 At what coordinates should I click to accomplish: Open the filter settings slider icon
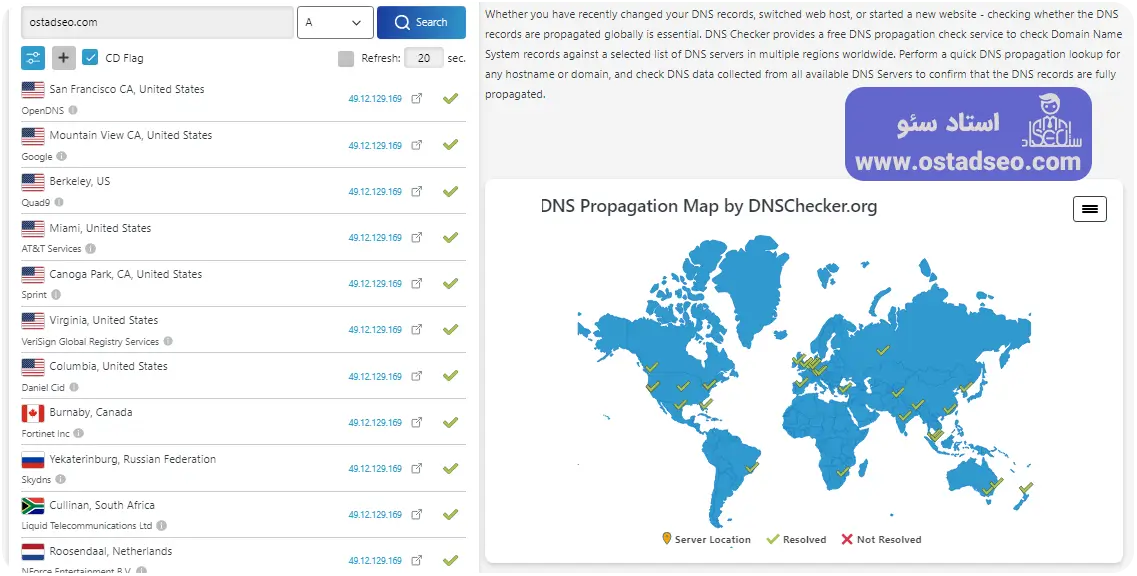(33, 58)
